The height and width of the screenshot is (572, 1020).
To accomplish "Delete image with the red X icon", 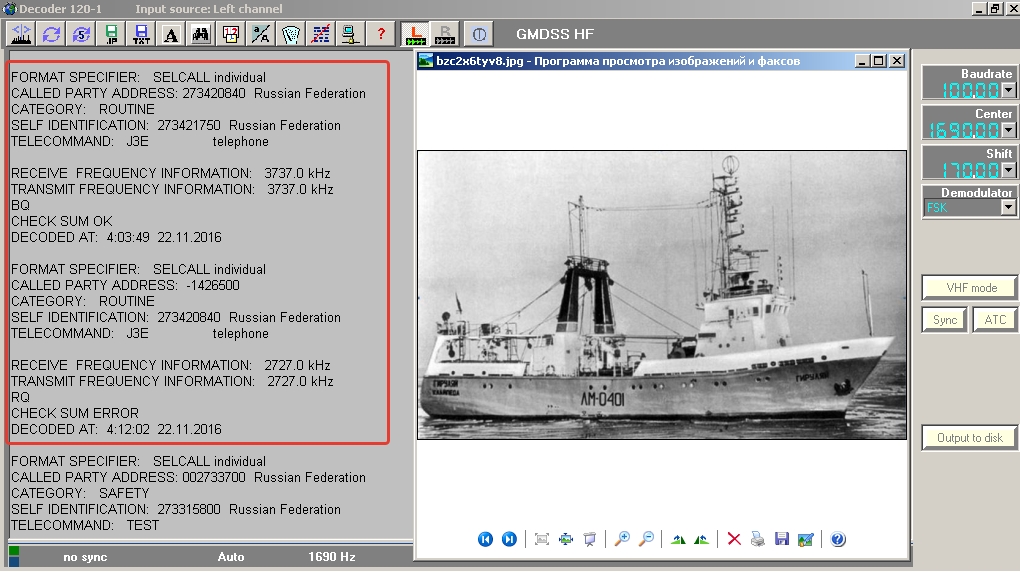I will pyautogui.click(x=734, y=539).
